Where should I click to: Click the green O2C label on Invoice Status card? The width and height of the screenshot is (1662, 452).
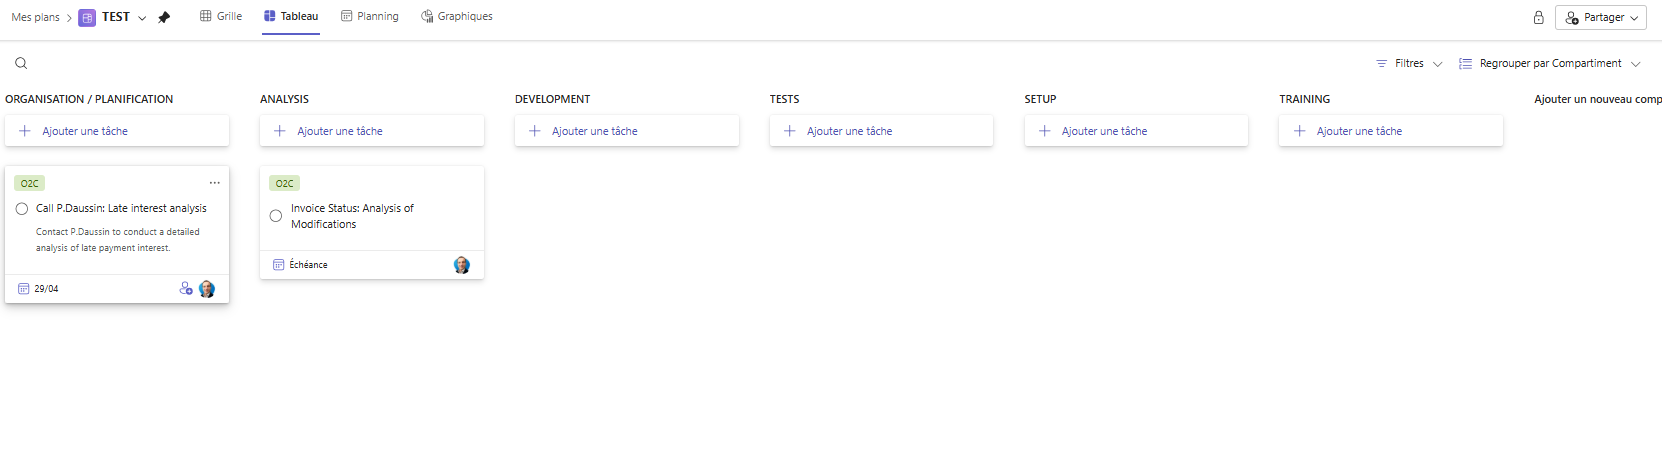point(285,183)
